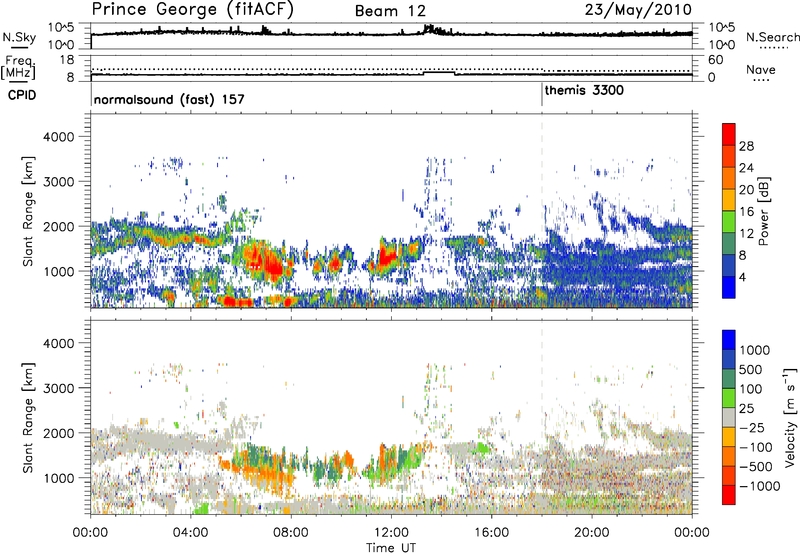Click the 'Power [dB]' color bar label
This screenshot has height=554, width=800.
763,211
